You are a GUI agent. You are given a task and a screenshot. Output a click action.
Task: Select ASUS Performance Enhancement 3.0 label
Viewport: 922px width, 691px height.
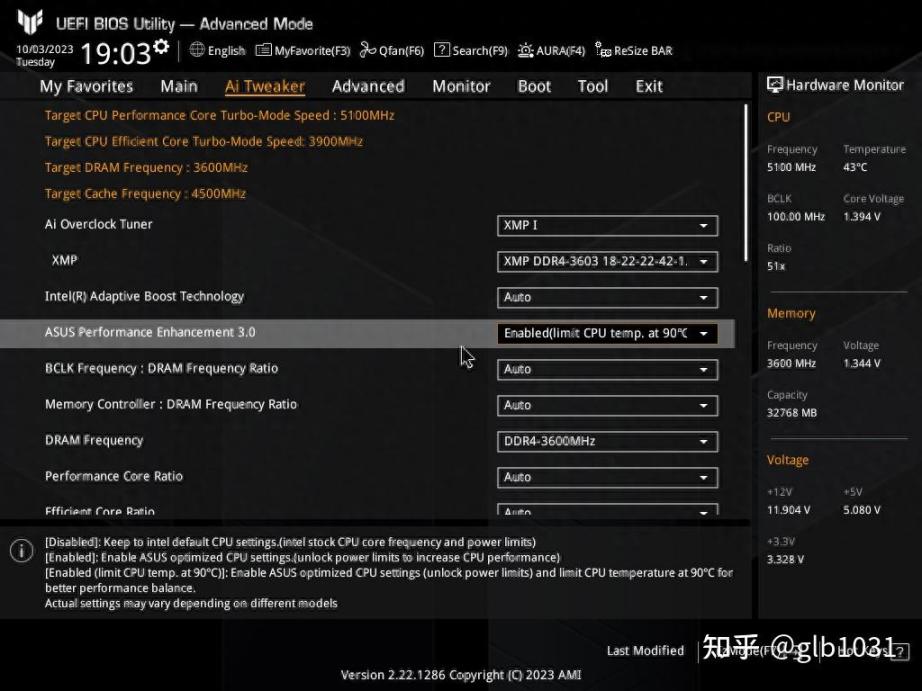click(150, 332)
